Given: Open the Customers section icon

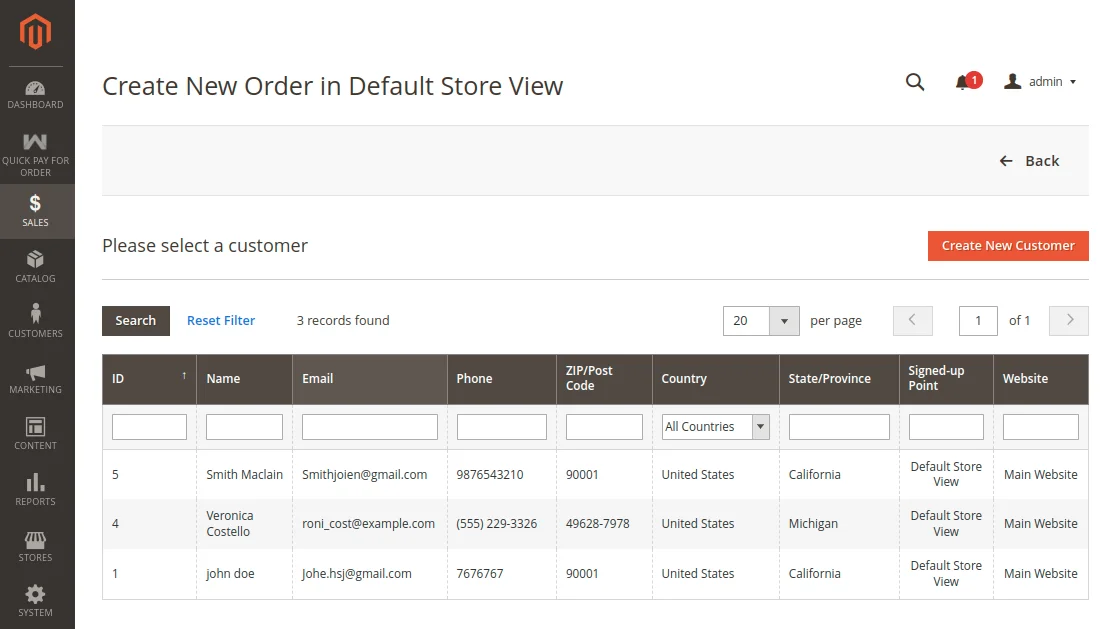Looking at the screenshot, I should [36, 315].
